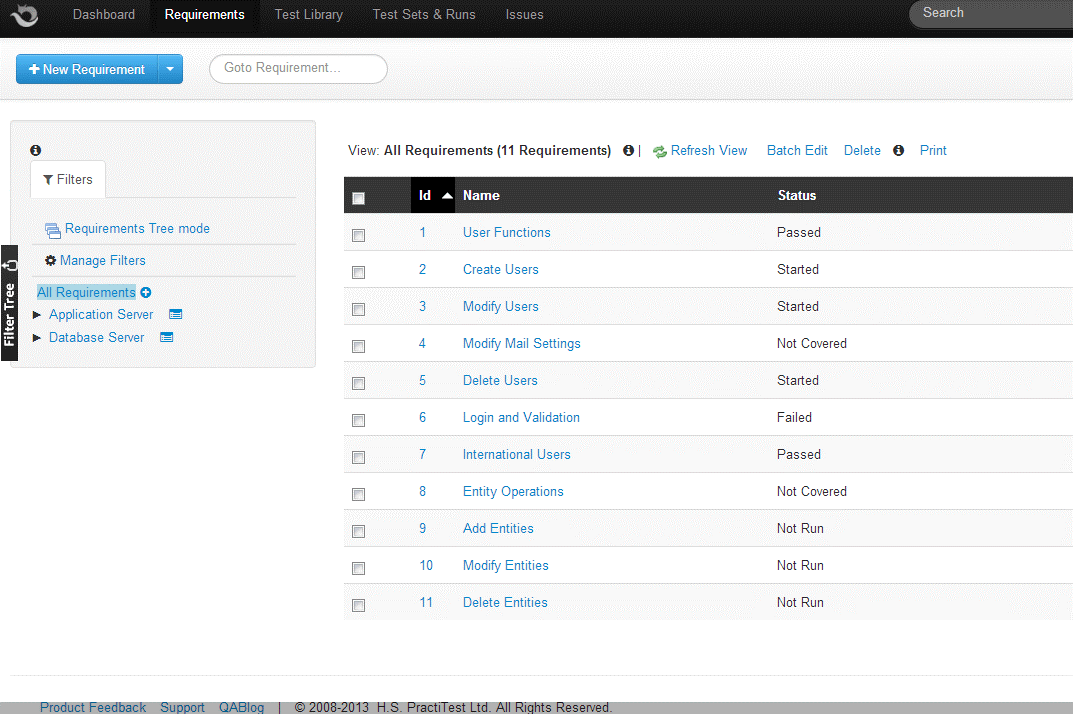Switch to the Test Library tab
This screenshot has width=1073, height=714.
tap(308, 15)
